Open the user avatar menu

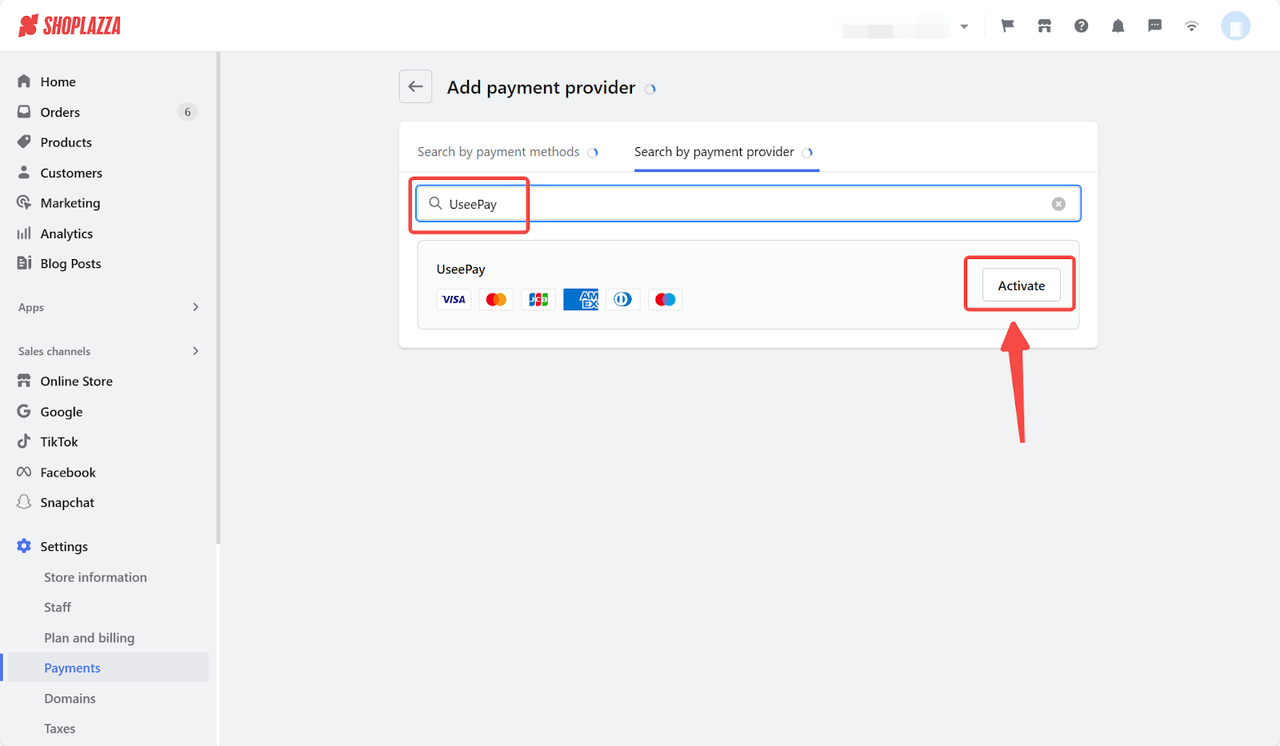(x=1236, y=26)
